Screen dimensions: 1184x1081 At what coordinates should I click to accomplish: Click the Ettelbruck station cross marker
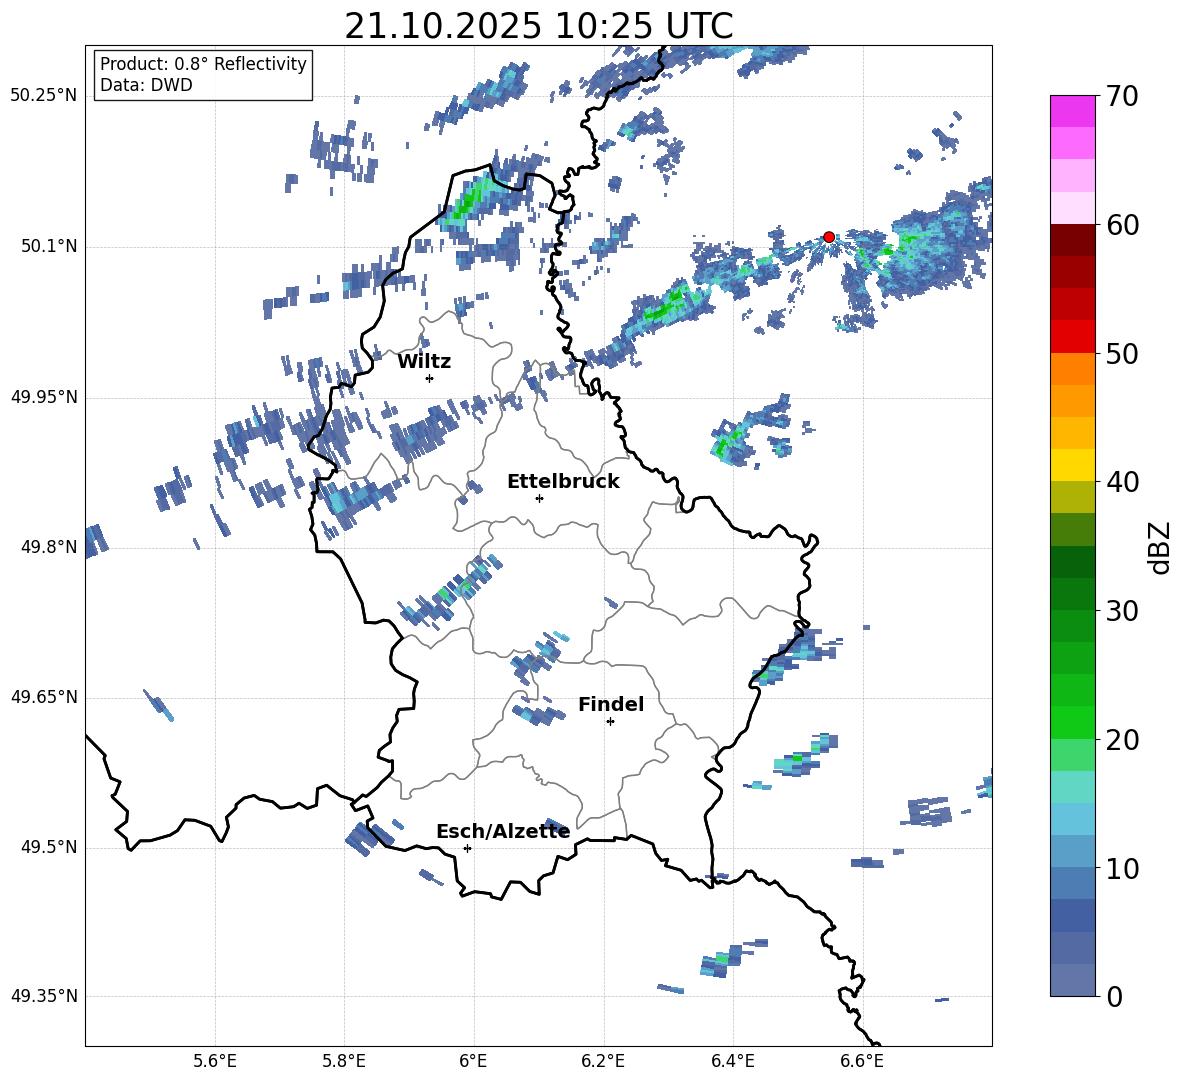pos(539,498)
